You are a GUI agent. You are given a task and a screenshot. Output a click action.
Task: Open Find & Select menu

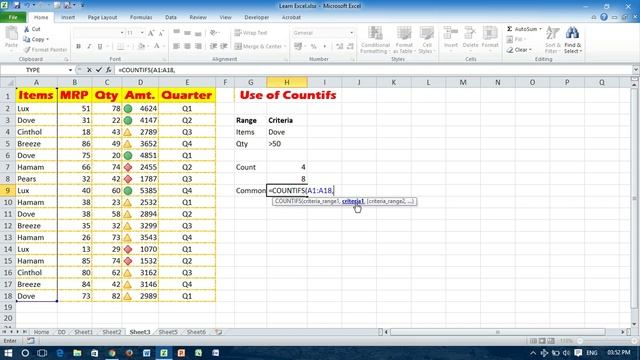573,40
